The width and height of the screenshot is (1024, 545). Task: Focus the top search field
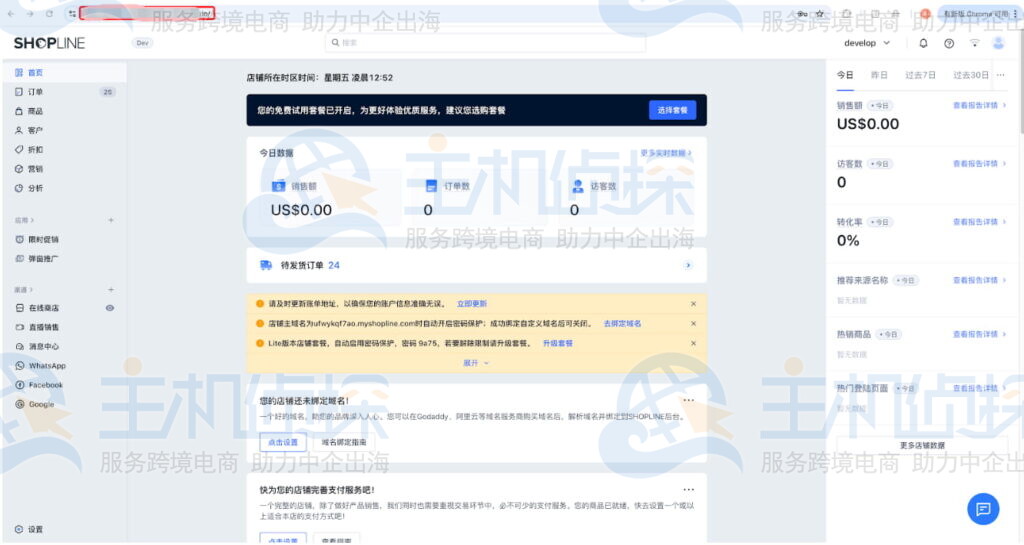click(485, 43)
